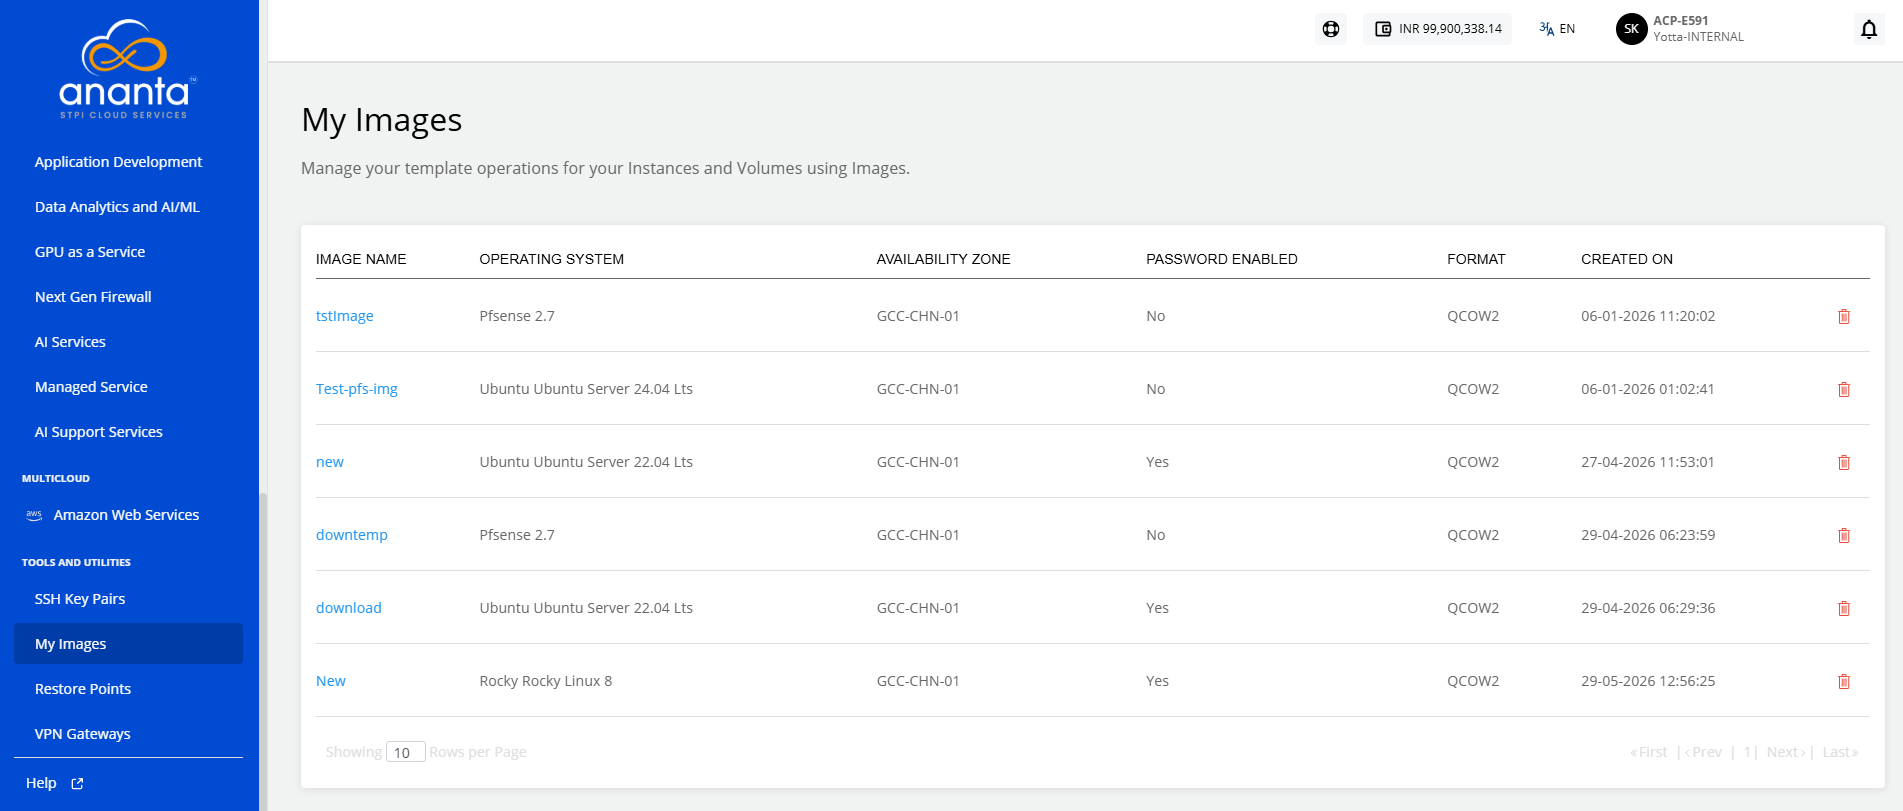Click the Prev pagination button
1903x811 pixels.
click(1704, 752)
